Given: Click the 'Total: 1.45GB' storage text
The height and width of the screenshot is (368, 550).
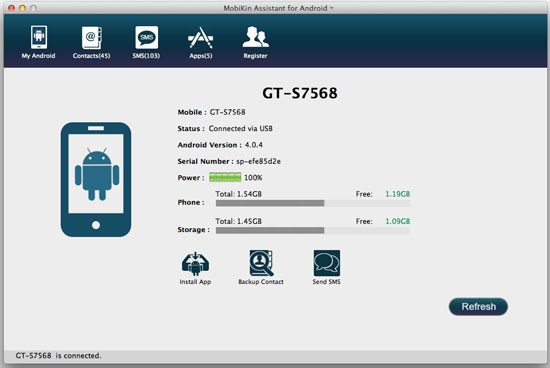Looking at the screenshot, I should (x=239, y=221).
